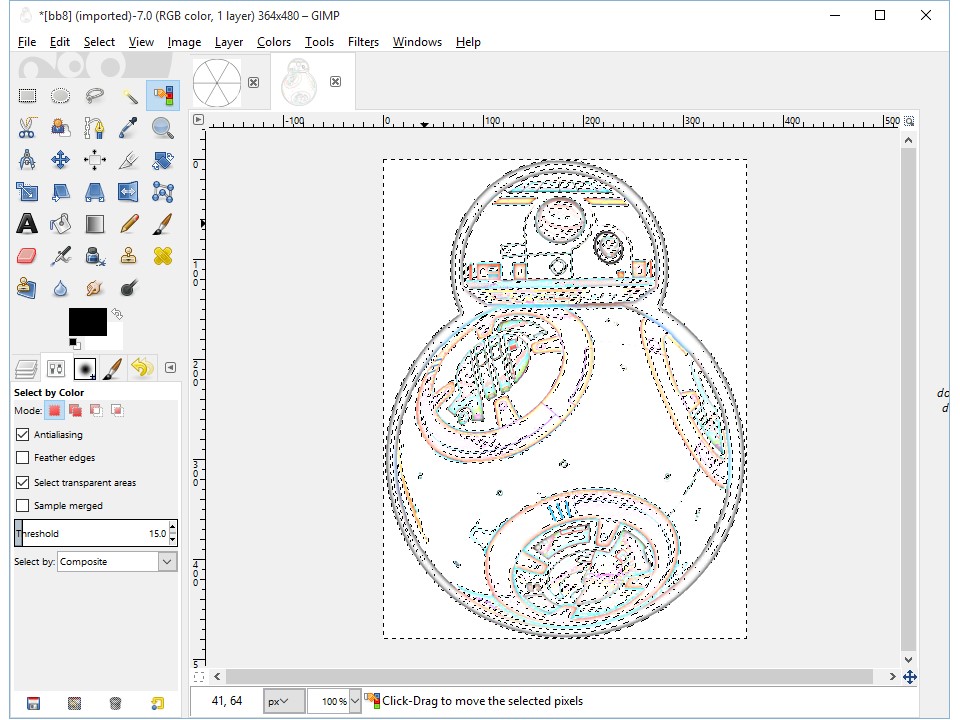Enable the Feather edges option

click(x=23, y=458)
